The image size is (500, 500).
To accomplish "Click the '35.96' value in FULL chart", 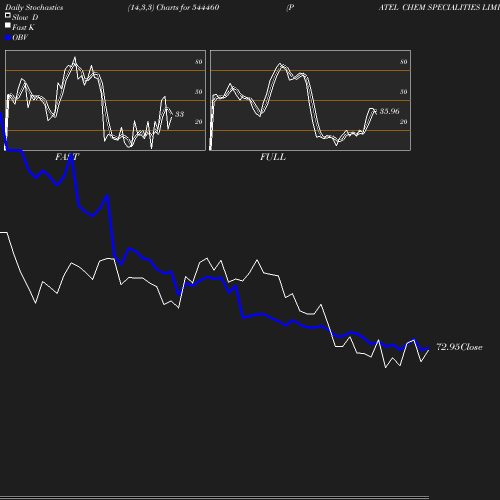I will point(389,111).
